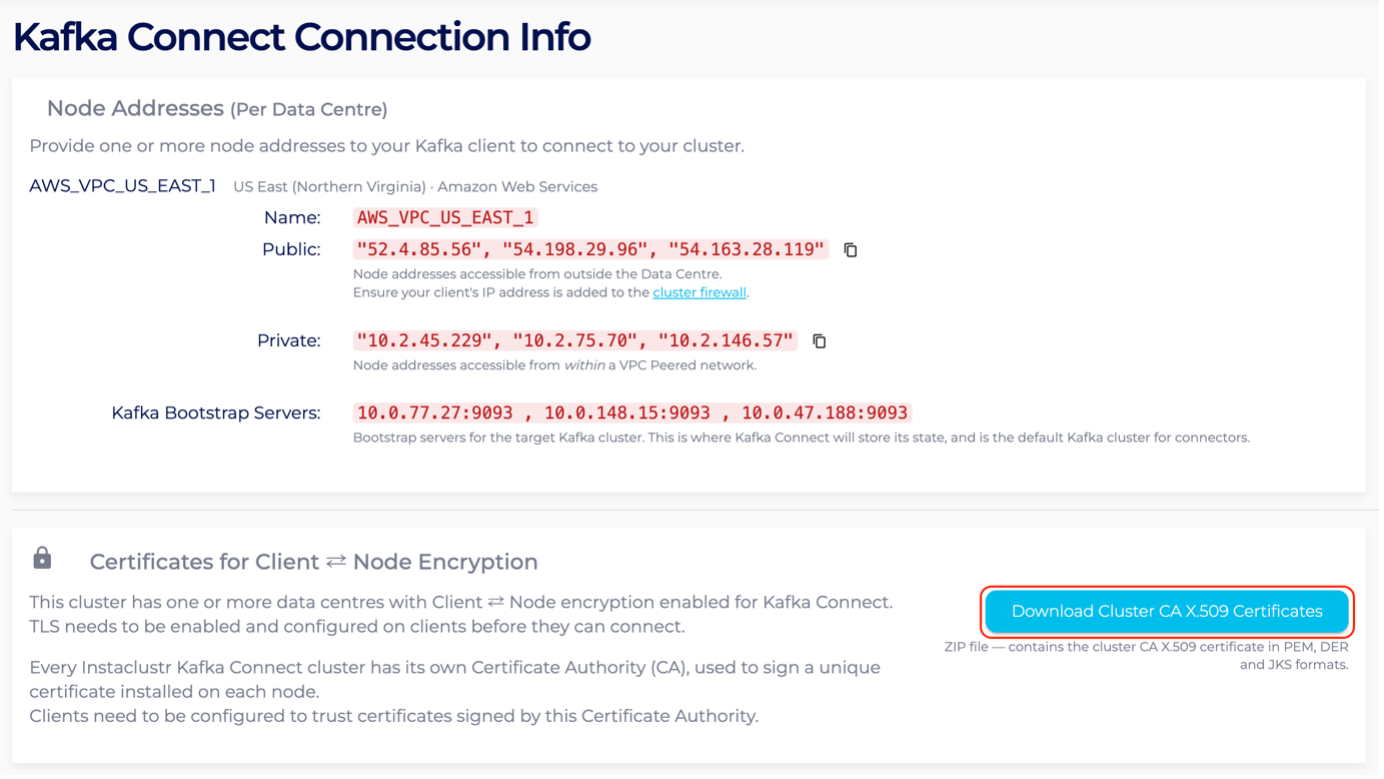Select the red AWS_VPC_US_EAST_1 name value
This screenshot has width=1384, height=779.
(447, 218)
